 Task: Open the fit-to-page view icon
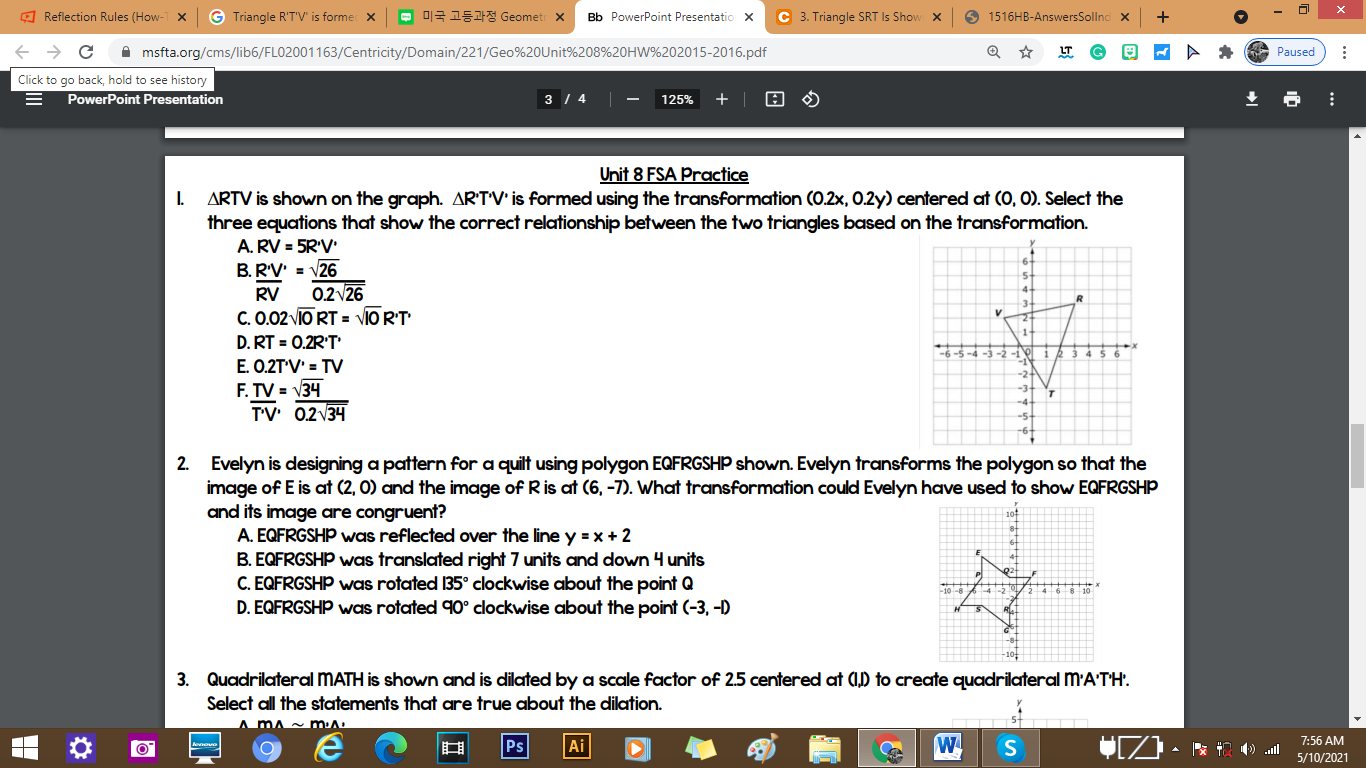pos(774,99)
